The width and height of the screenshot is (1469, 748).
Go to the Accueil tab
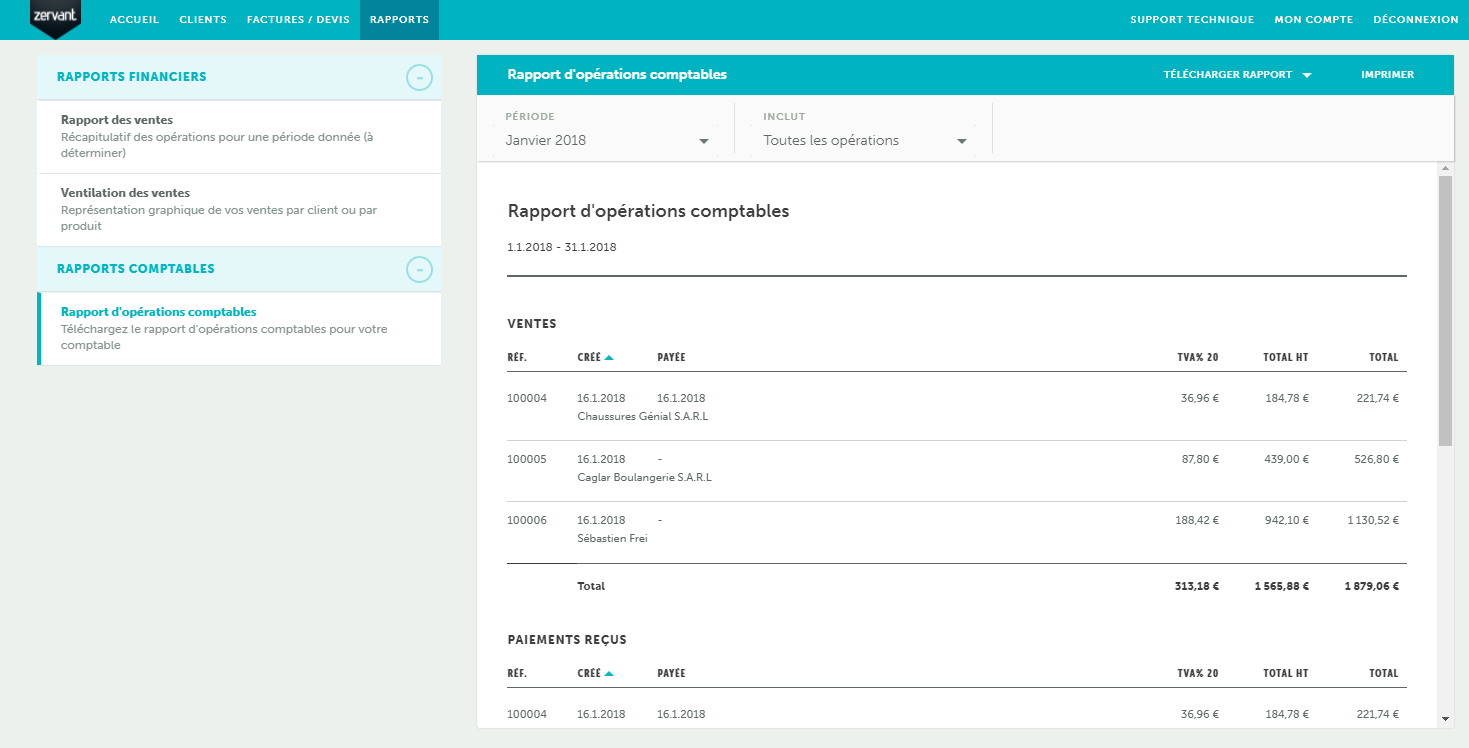pyautogui.click(x=134, y=20)
